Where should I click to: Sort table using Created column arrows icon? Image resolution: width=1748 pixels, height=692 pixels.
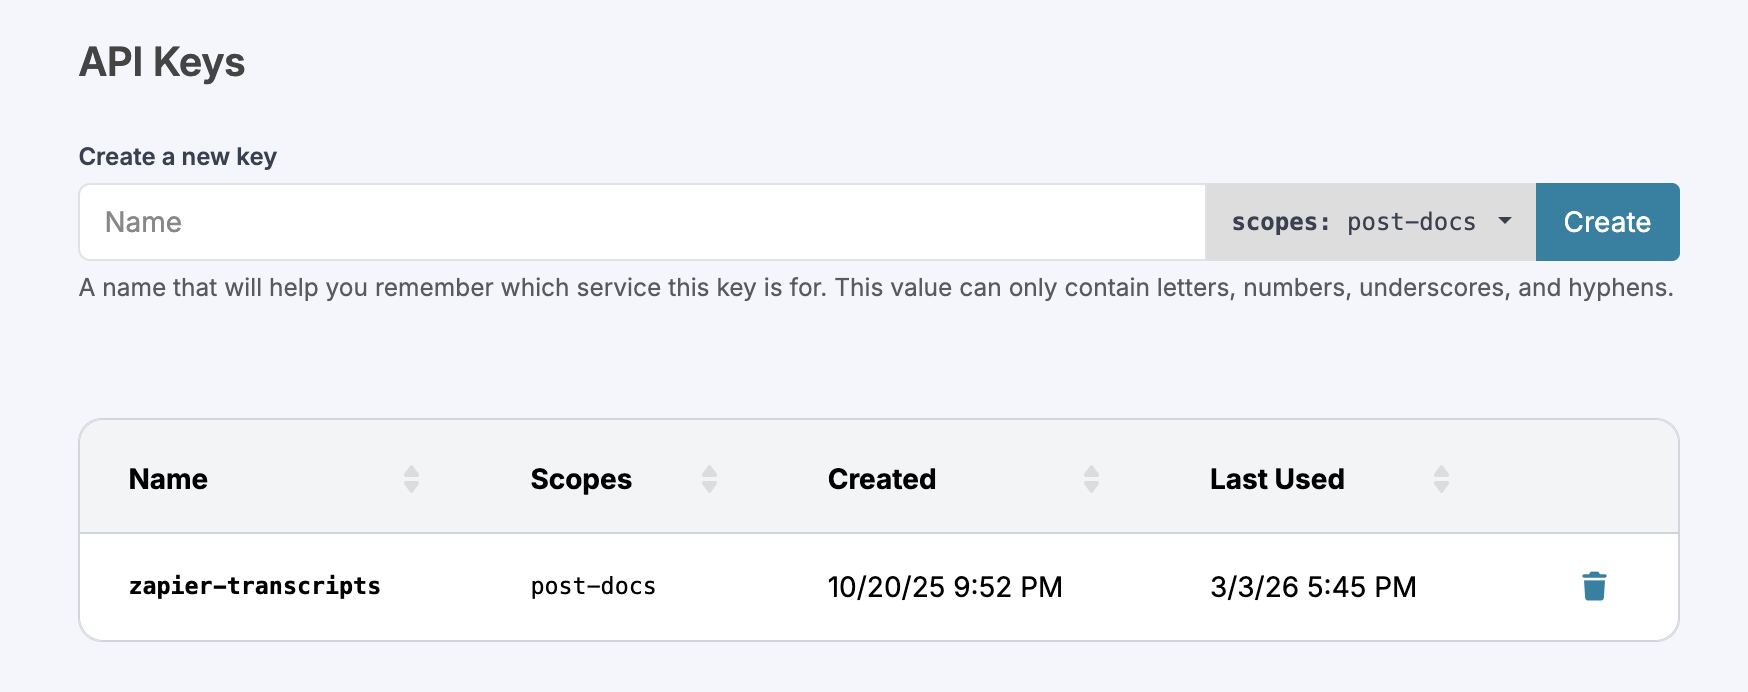pos(1091,479)
